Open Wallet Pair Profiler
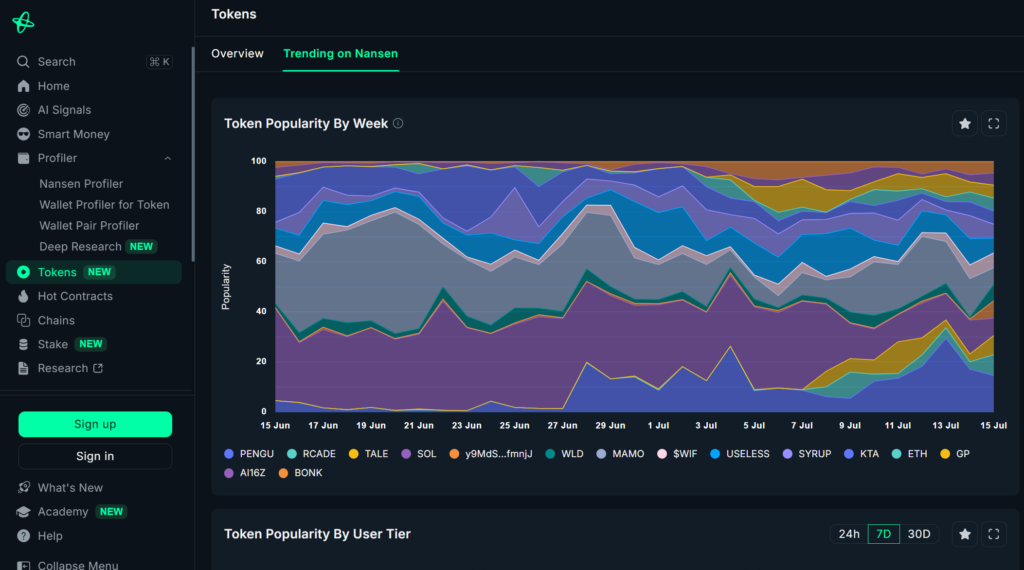The width and height of the screenshot is (1024, 570). 89,226
